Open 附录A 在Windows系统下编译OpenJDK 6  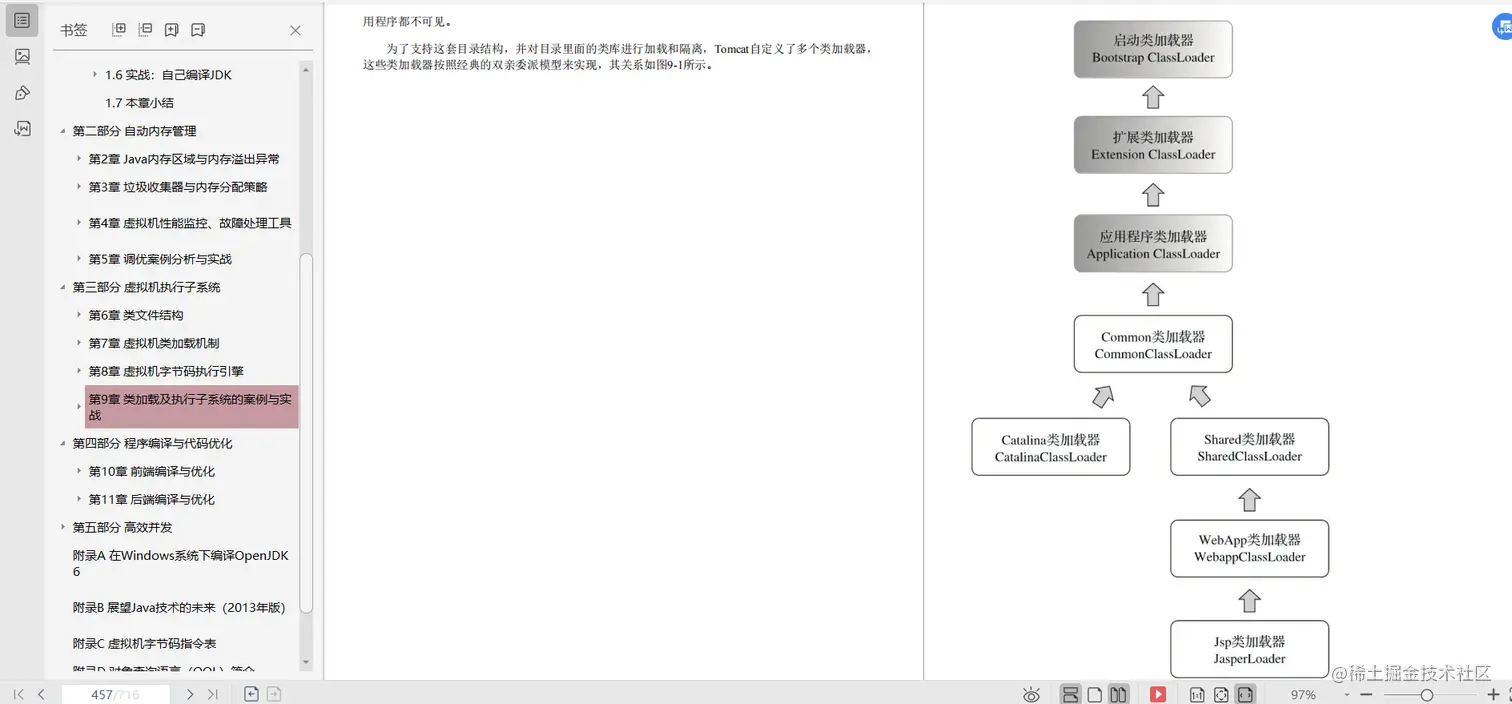[x=181, y=563]
